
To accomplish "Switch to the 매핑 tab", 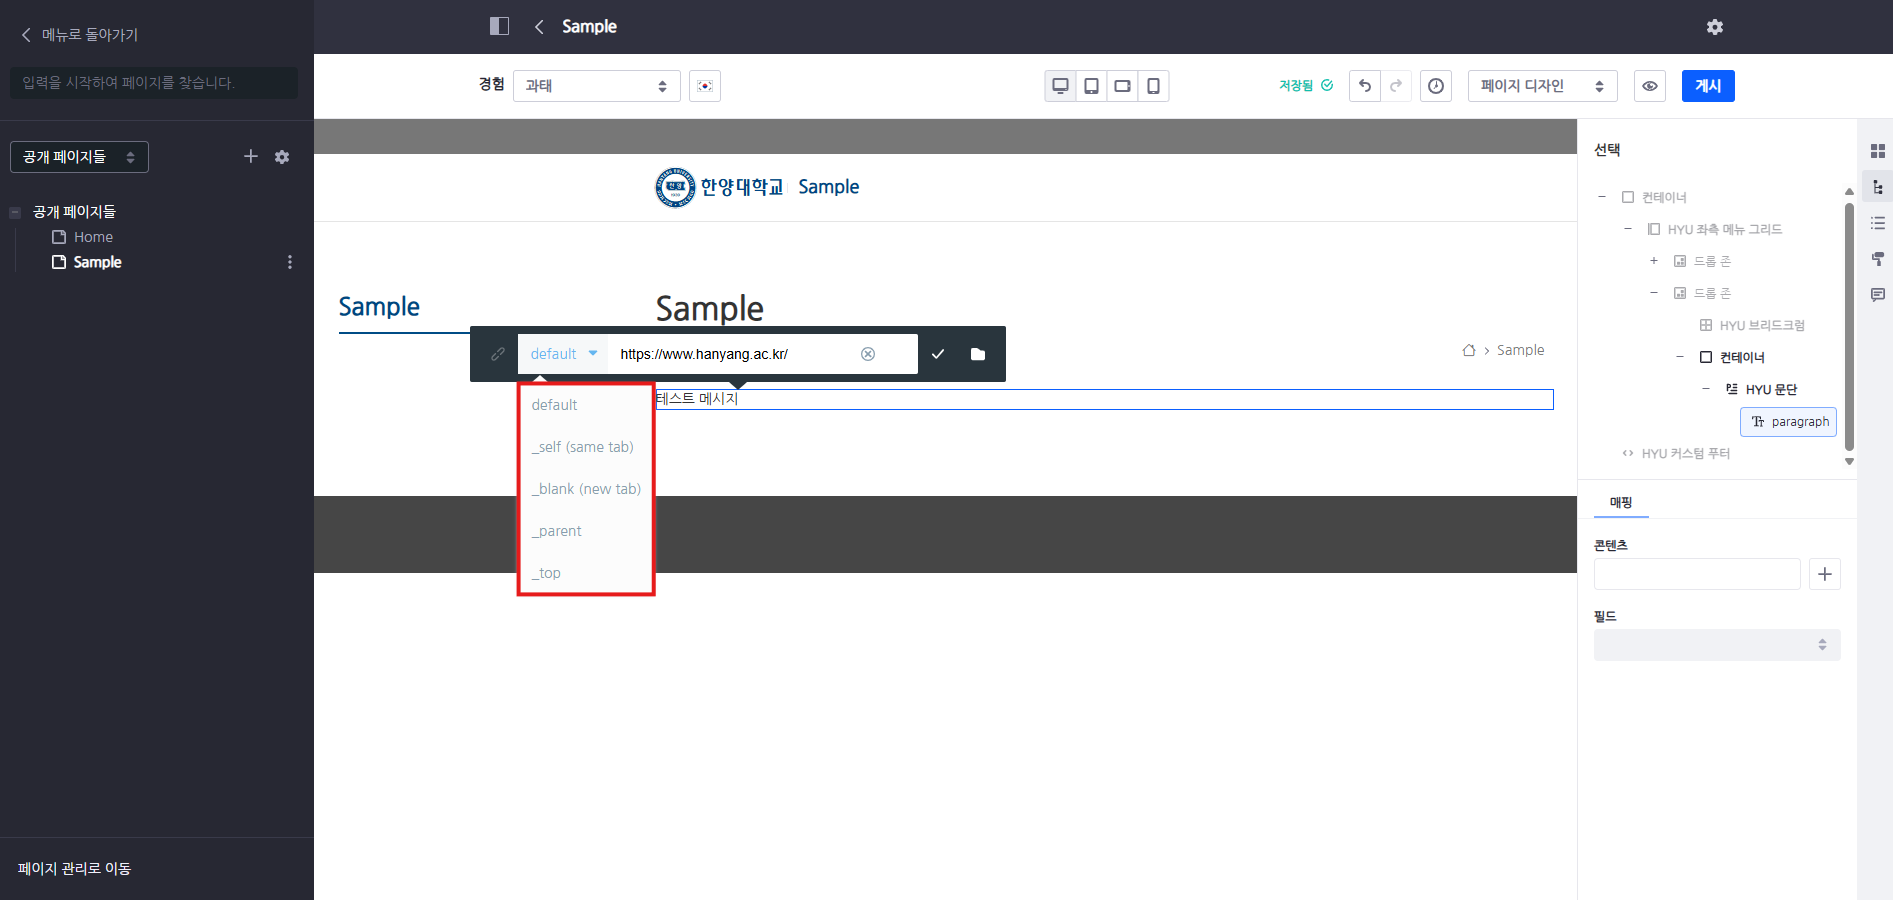I will [x=1620, y=502].
